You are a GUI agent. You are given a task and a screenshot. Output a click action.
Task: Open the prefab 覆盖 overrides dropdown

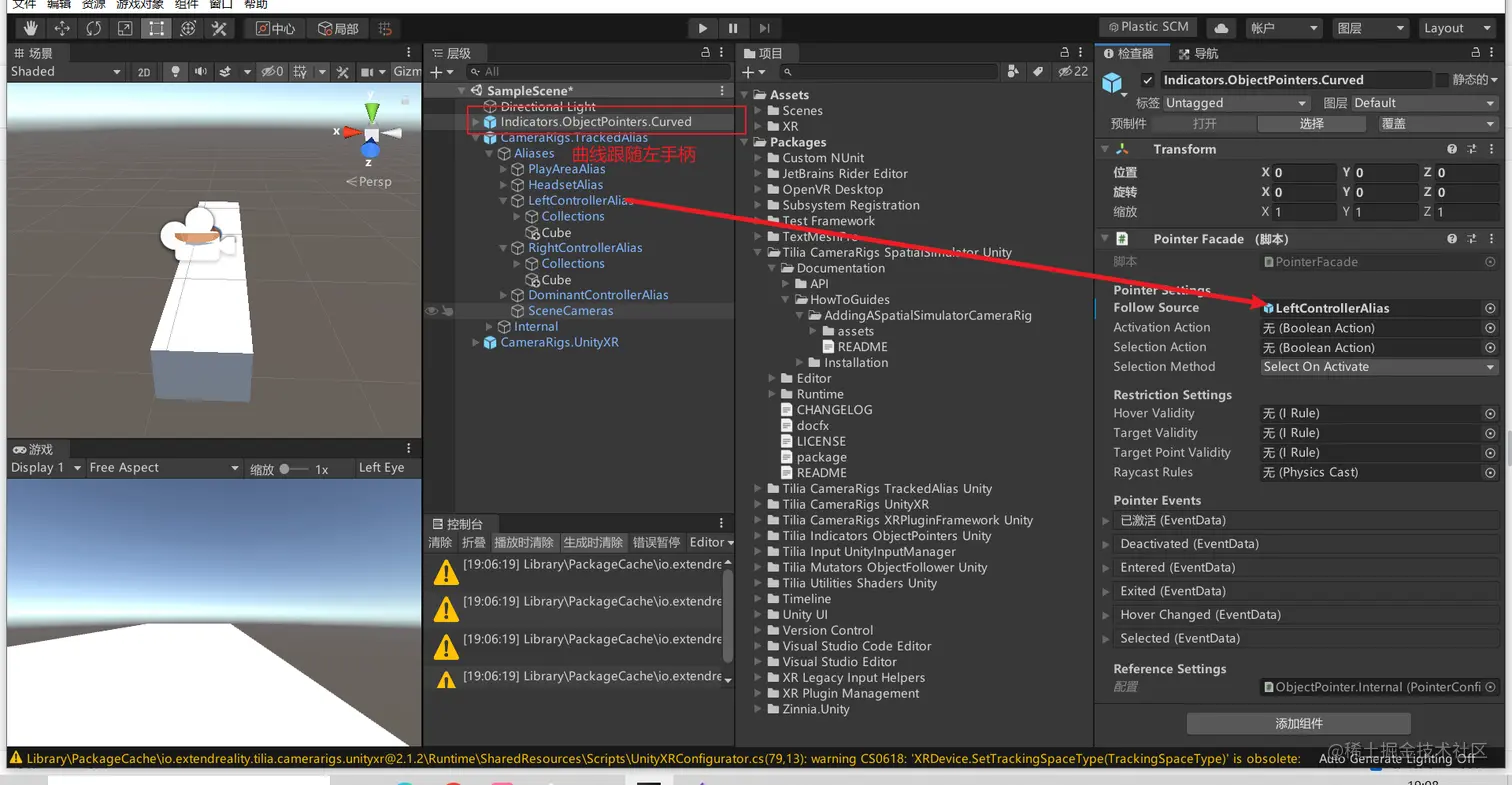1438,124
